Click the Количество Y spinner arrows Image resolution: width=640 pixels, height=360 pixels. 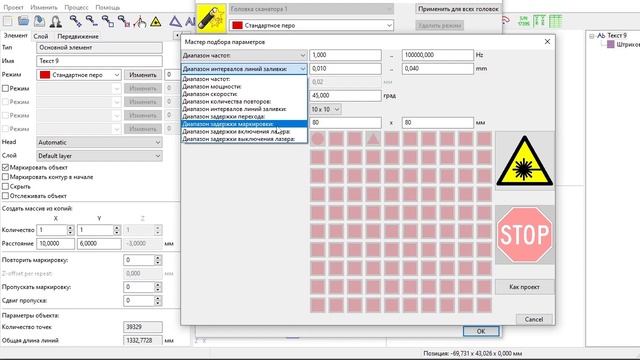(x=117, y=230)
